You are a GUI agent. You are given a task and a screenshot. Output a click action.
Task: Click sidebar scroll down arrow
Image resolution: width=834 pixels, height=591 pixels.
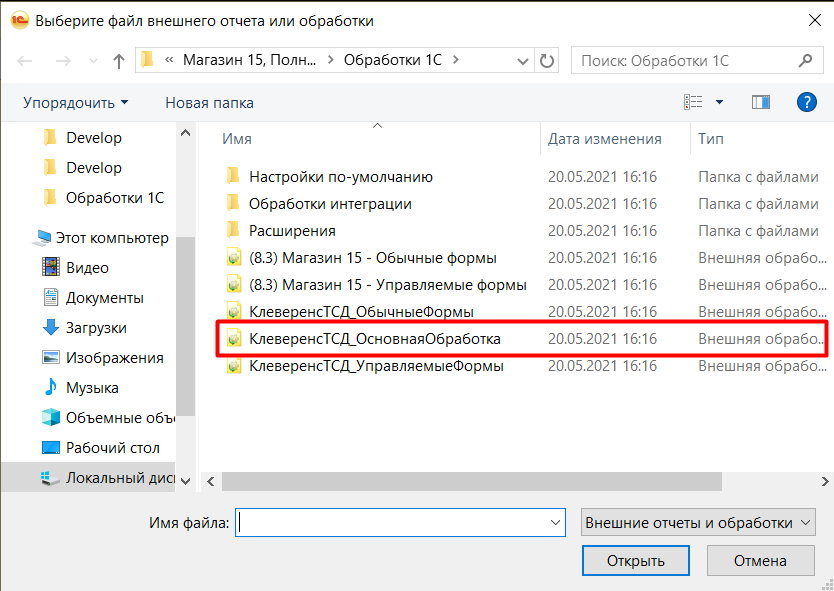point(186,481)
